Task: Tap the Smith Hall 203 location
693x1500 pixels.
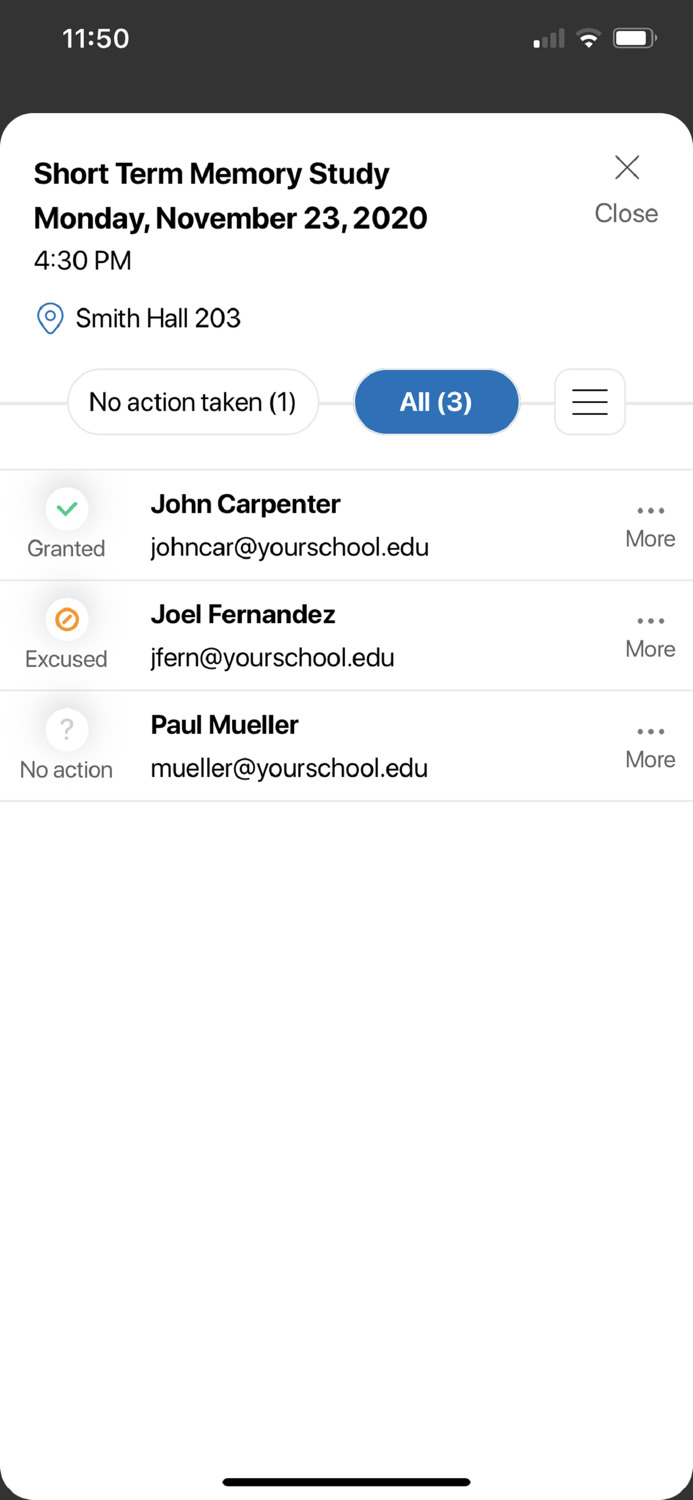Action: coord(158,319)
